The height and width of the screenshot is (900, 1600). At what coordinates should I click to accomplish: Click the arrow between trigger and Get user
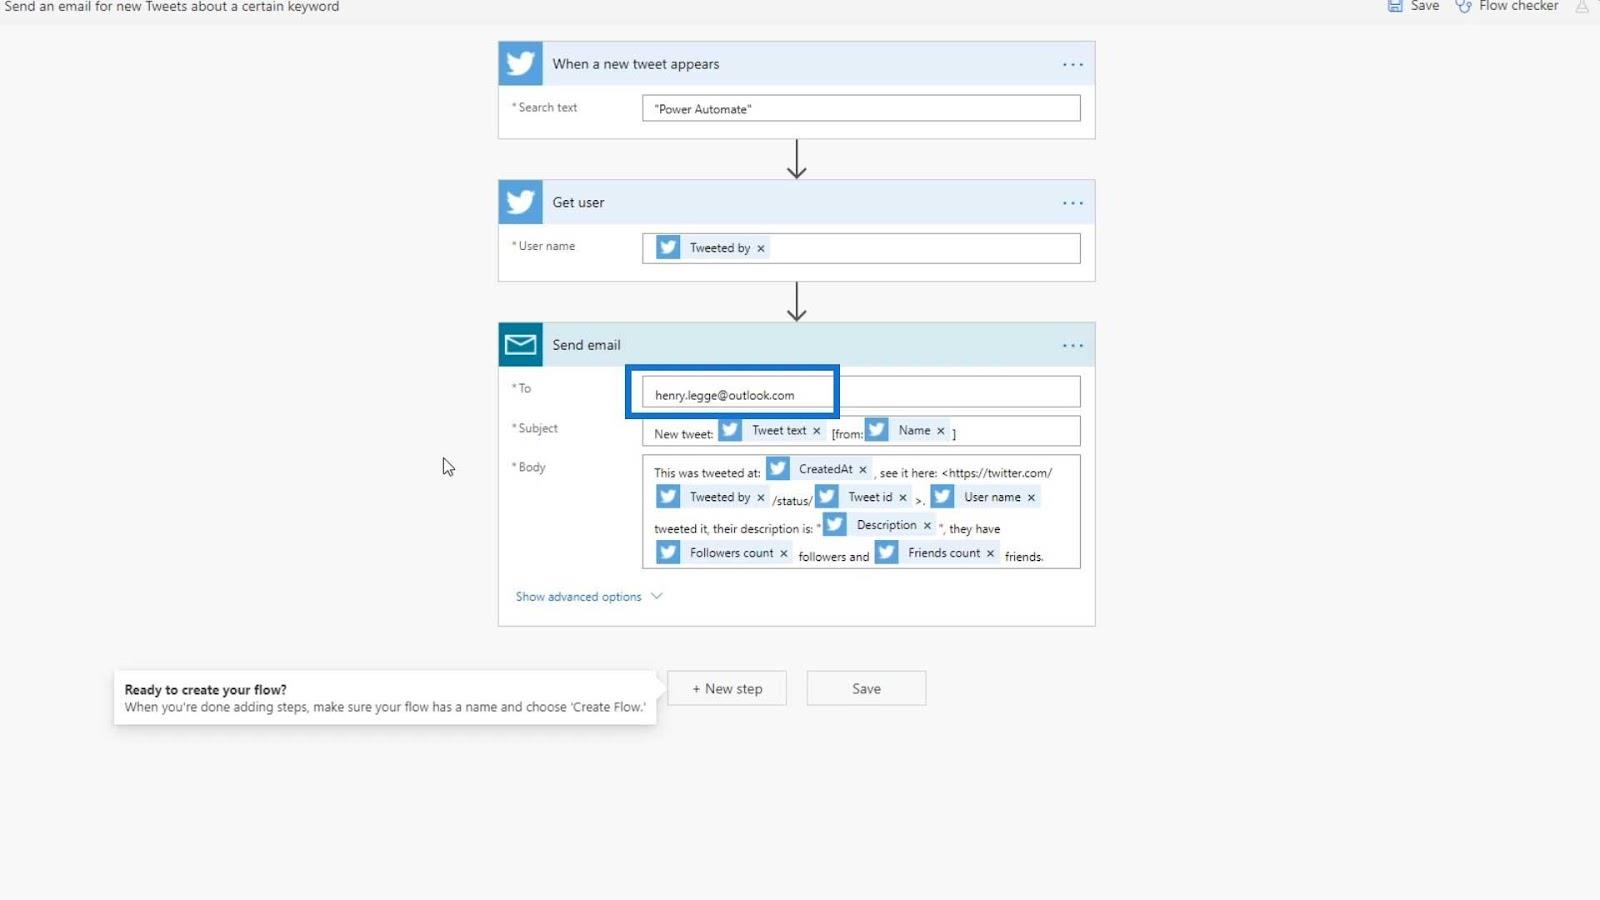coord(796,159)
